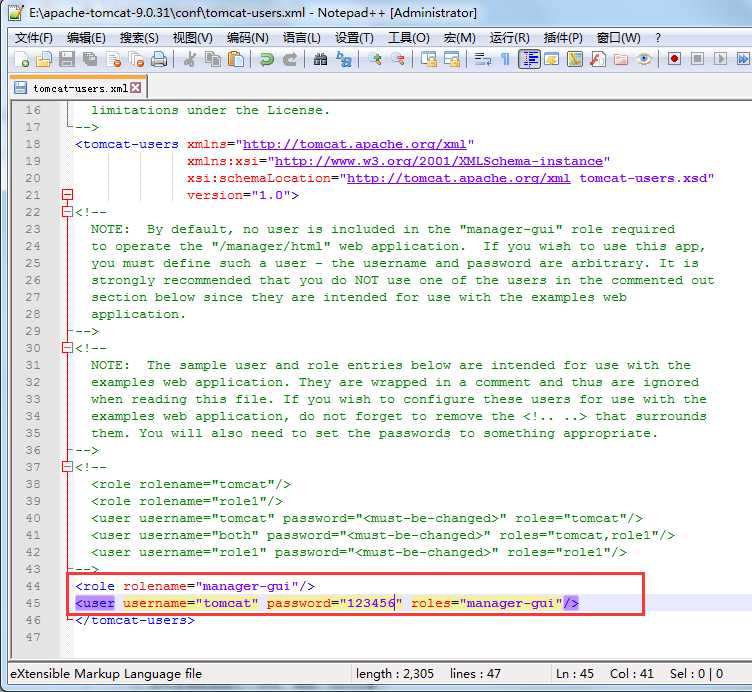Collapse fold marker on line 21

(x=67, y=195)
